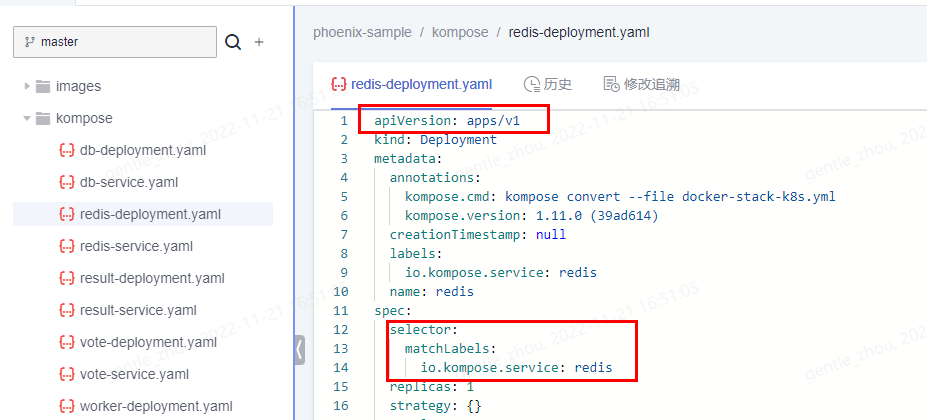The height and width of the screenshot is (420, 927).
Task: Click the search magnifier icon
Action: (233, 42)
